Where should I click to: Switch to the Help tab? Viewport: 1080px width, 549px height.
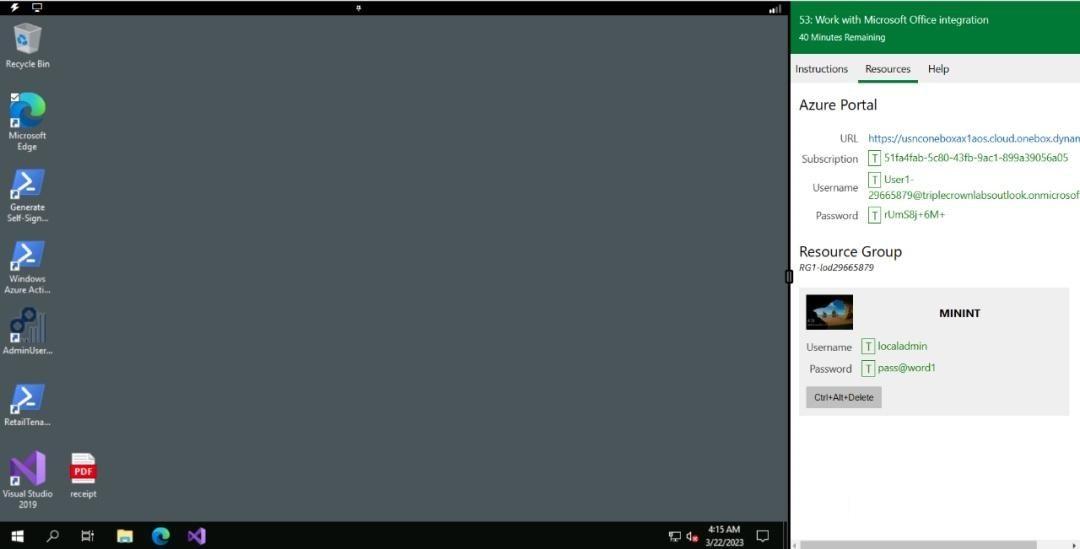[938, 69]
